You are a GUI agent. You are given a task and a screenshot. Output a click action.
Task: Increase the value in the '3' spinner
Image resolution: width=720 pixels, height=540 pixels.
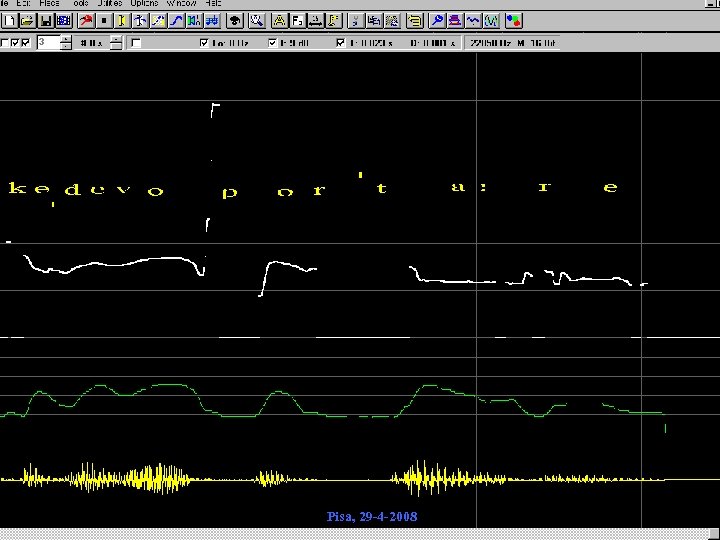(x=66, y=39)
